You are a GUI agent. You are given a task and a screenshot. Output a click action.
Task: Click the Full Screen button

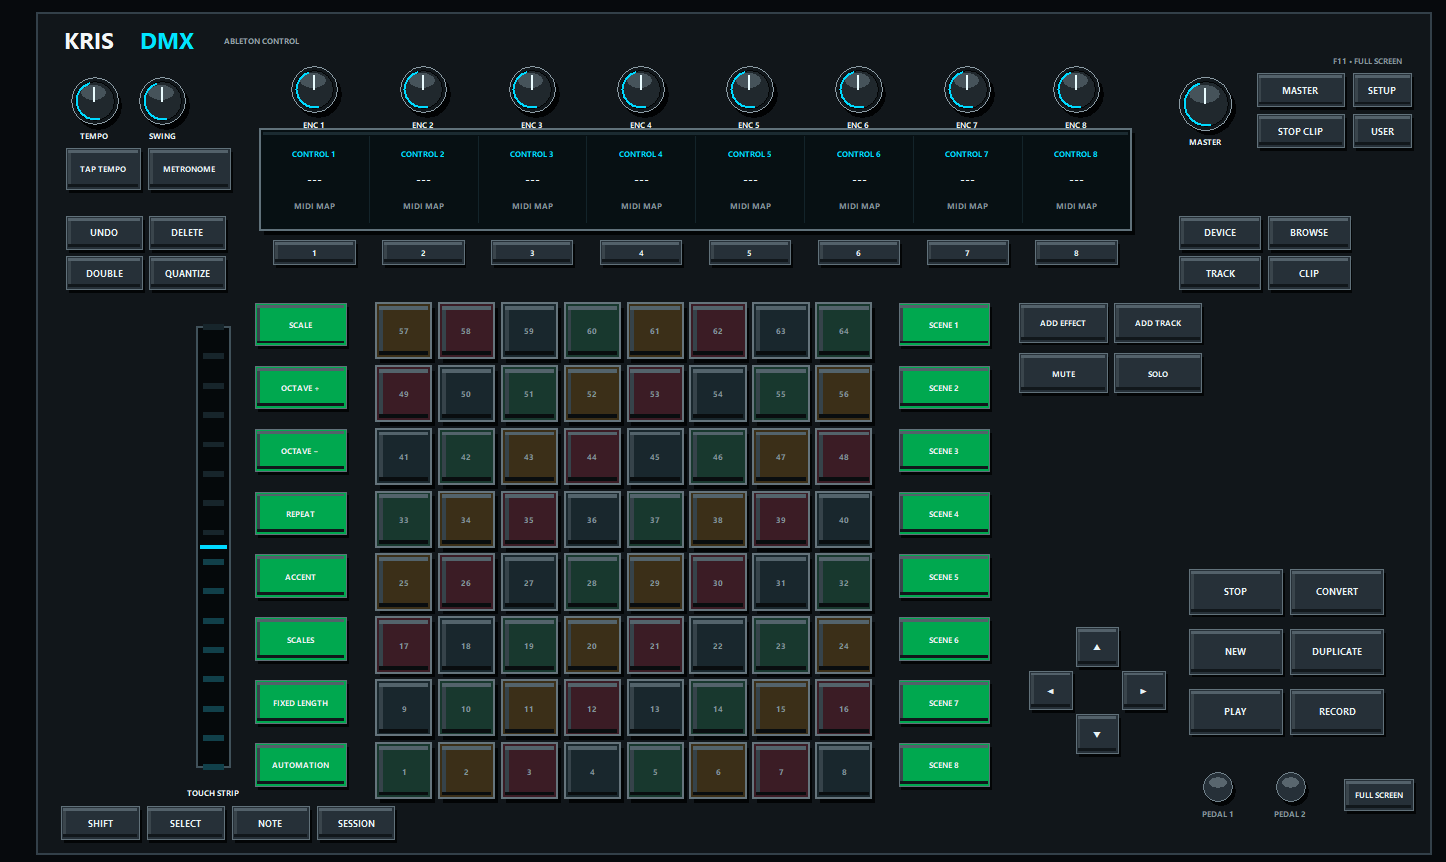[1379, 795]
